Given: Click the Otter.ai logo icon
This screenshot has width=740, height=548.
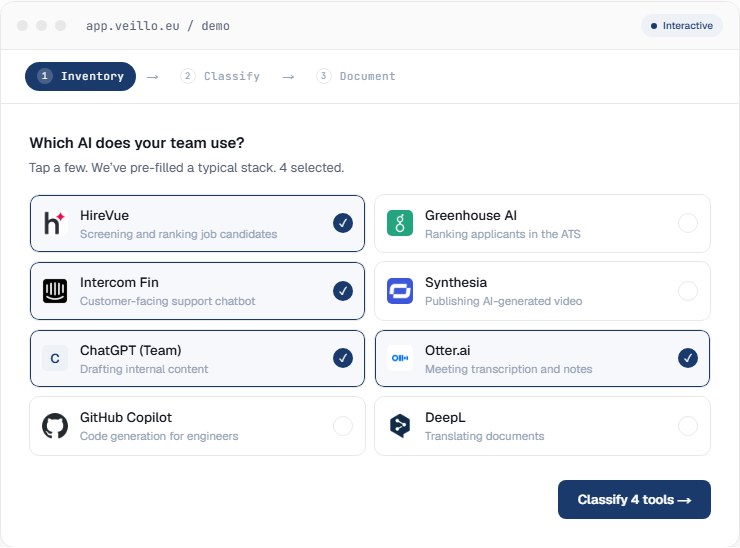Looking at the screenshot, I should pyautogui.click(x=400, y=358).
